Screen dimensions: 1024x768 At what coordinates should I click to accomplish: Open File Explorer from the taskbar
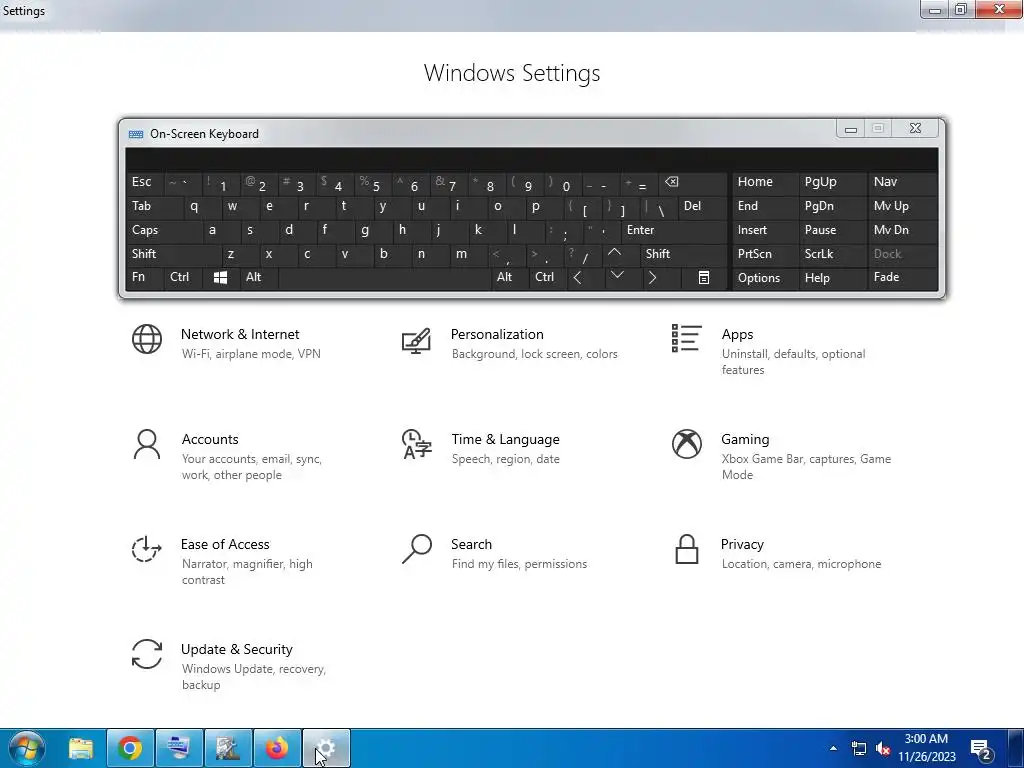click(x=81, y=748)
